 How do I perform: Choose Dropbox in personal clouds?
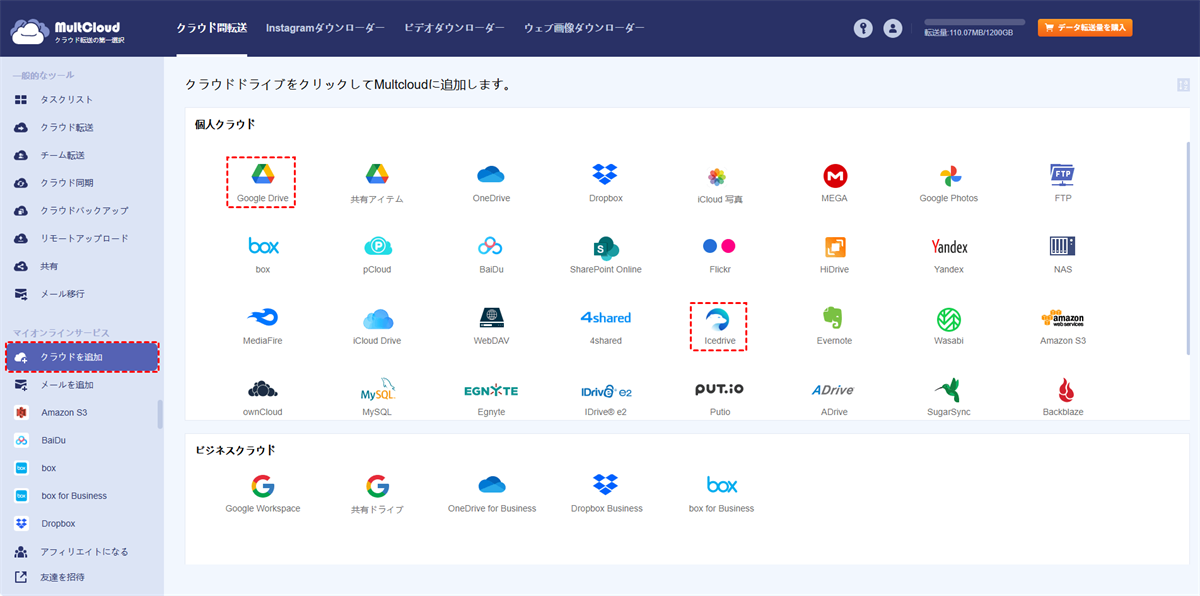point(605,183)
